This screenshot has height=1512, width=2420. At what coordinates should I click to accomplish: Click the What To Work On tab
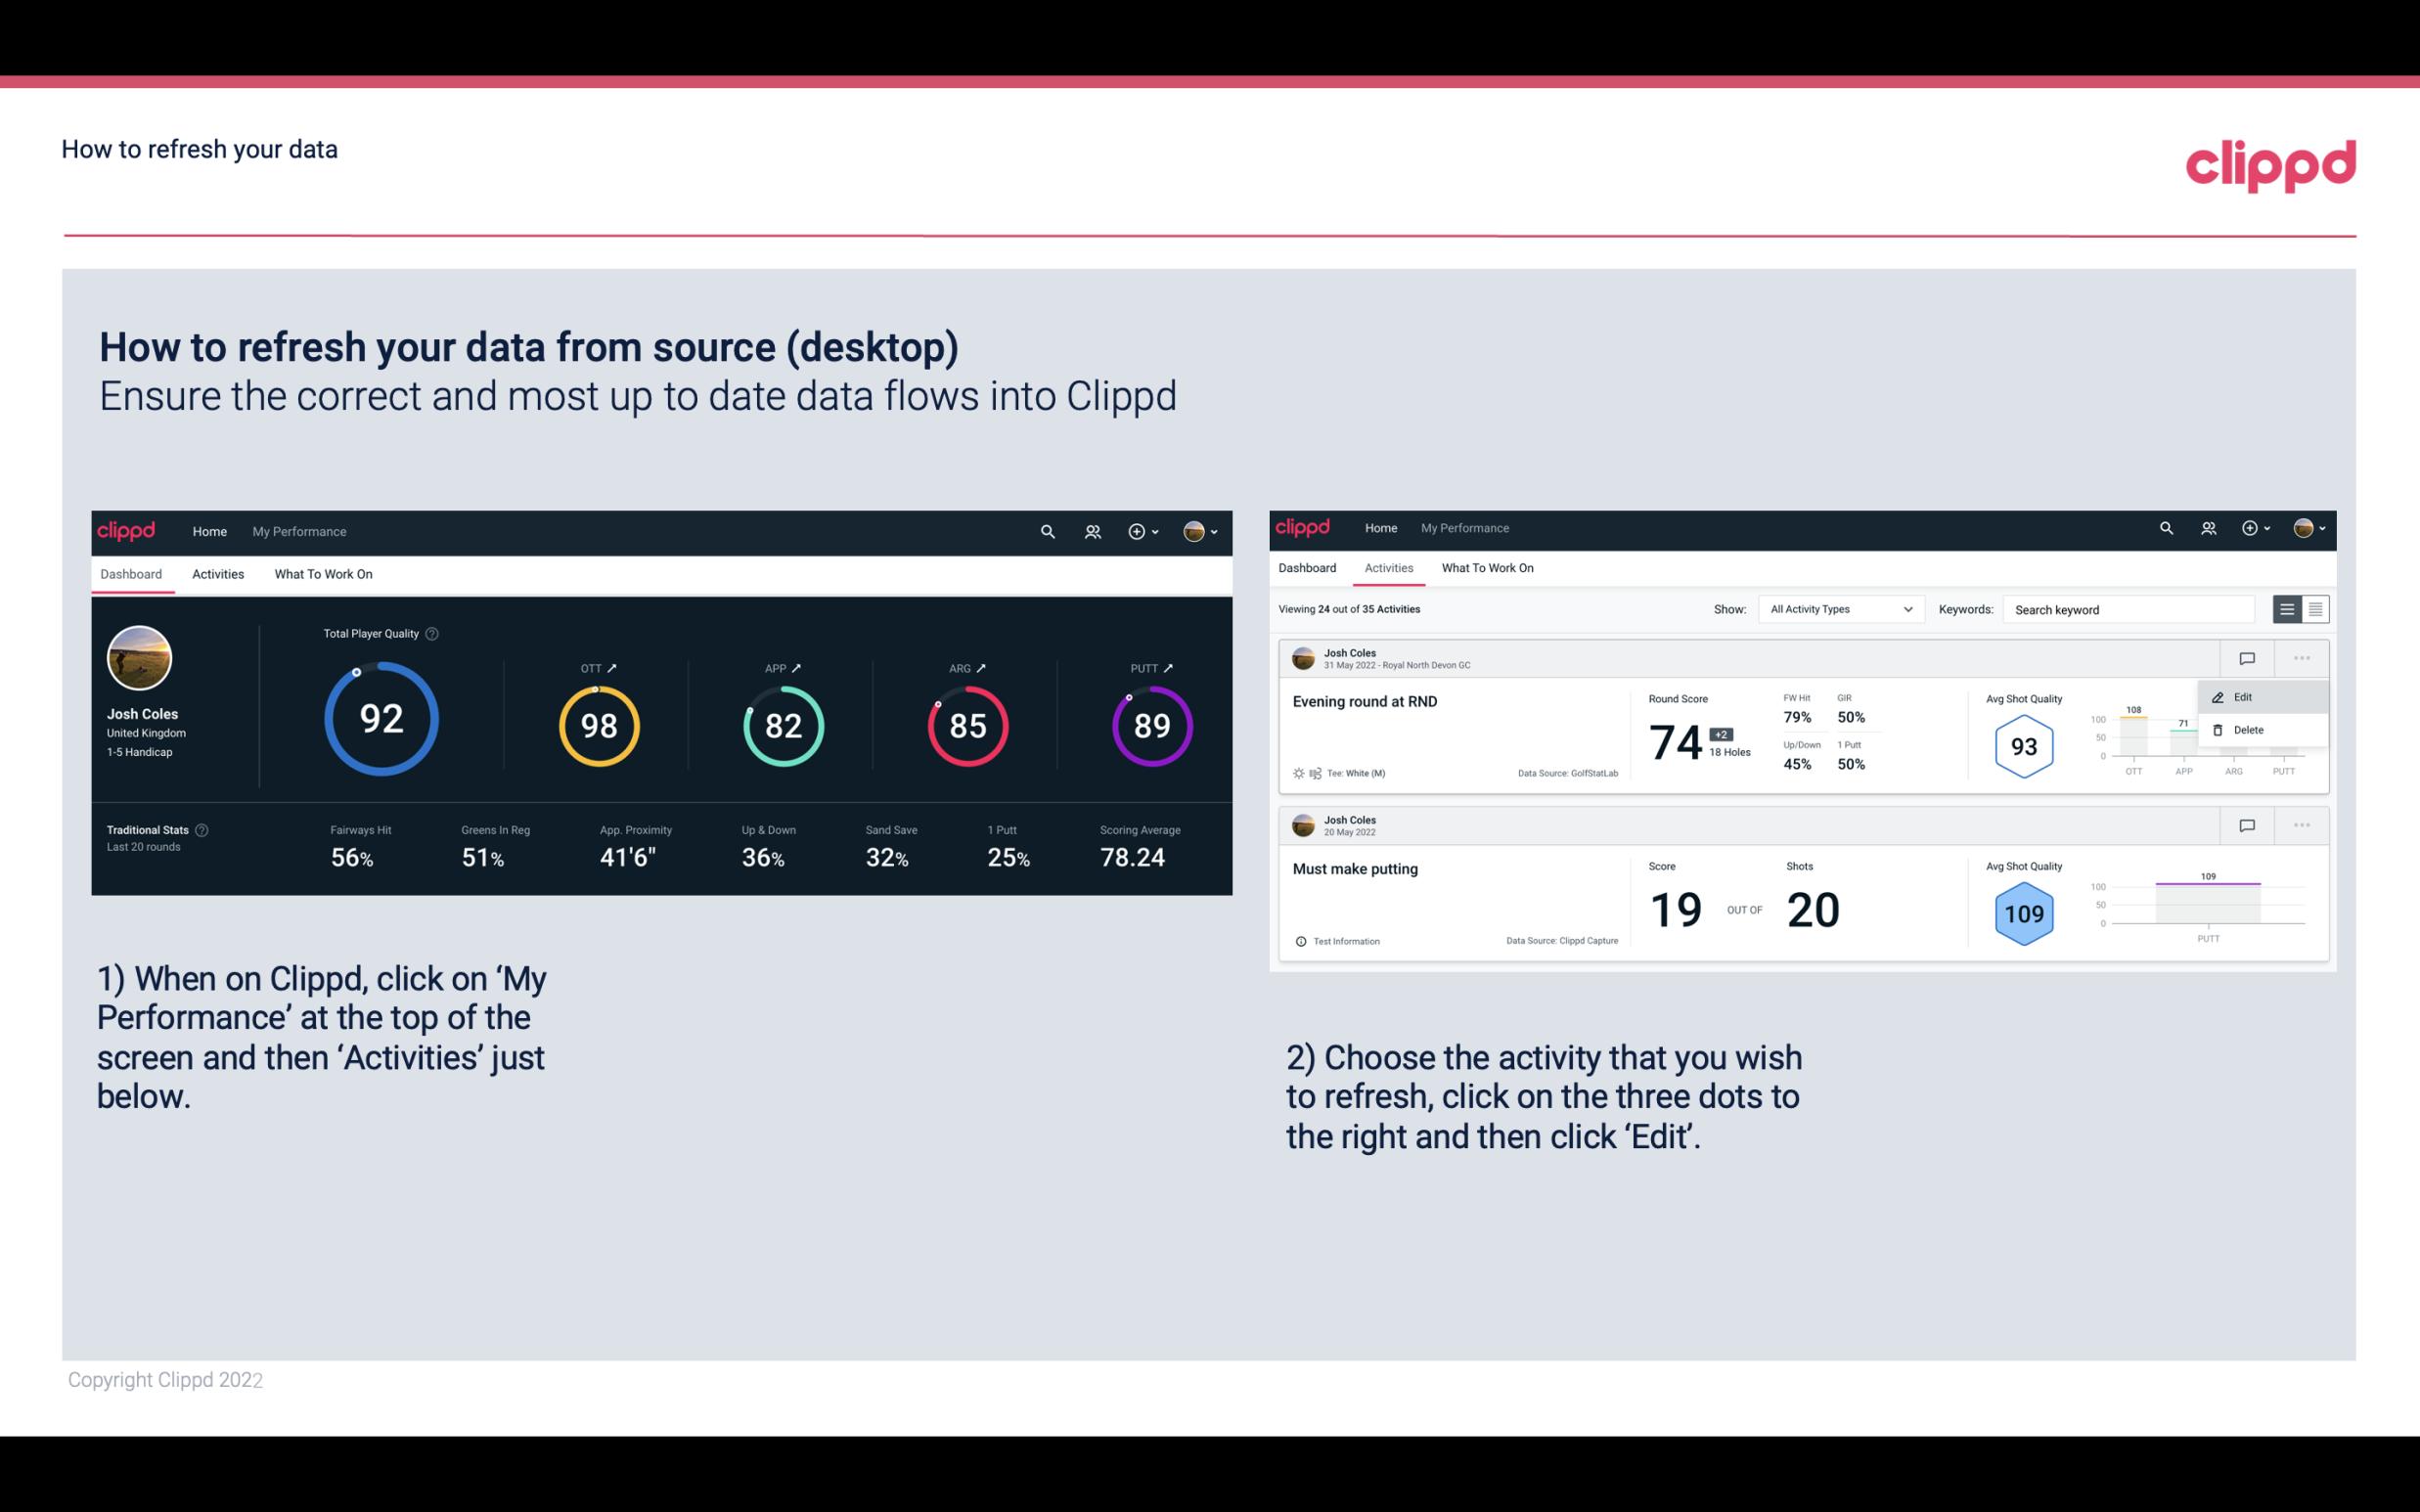coord(323,573)
